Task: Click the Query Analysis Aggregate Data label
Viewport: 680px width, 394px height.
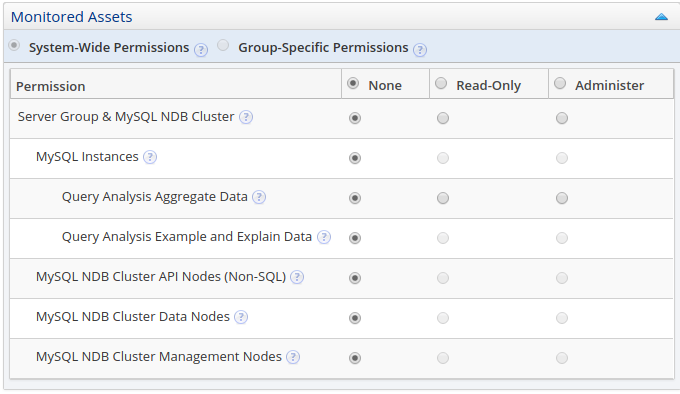Action: 154,197
